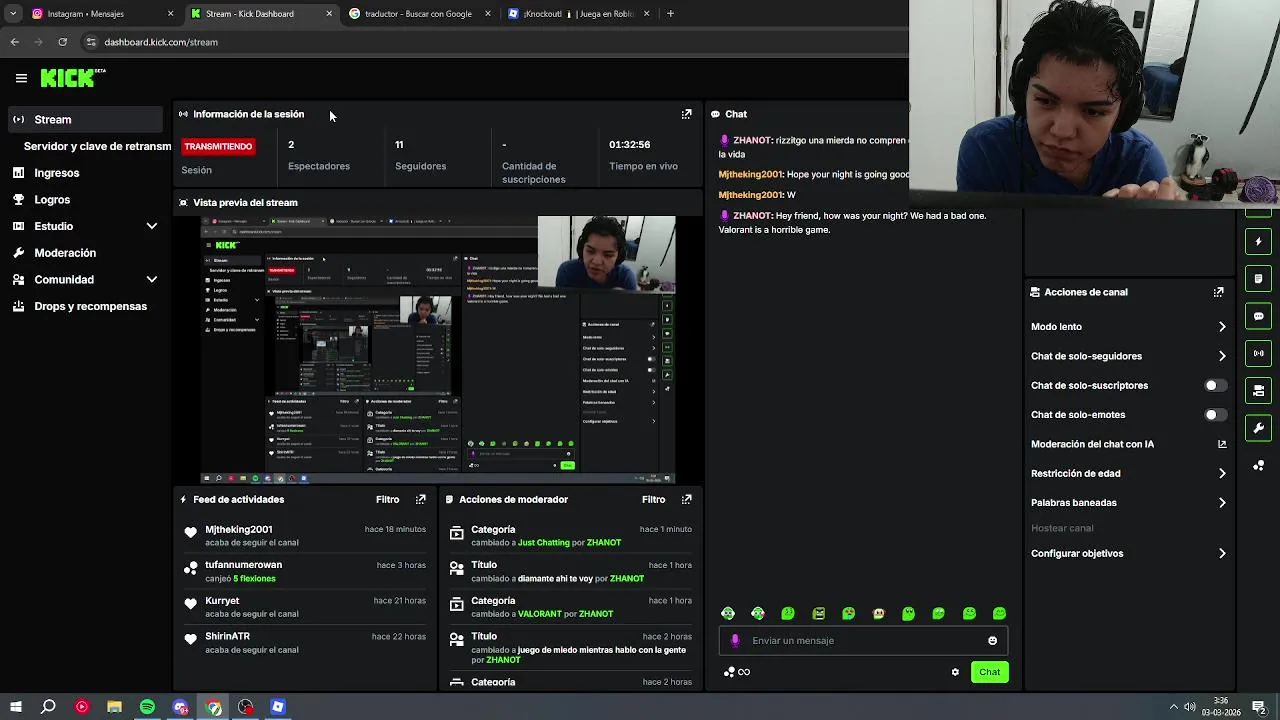Open Restricción de edad options
This screenshot has width=1280, height=720.
(x=1128, y=473)
